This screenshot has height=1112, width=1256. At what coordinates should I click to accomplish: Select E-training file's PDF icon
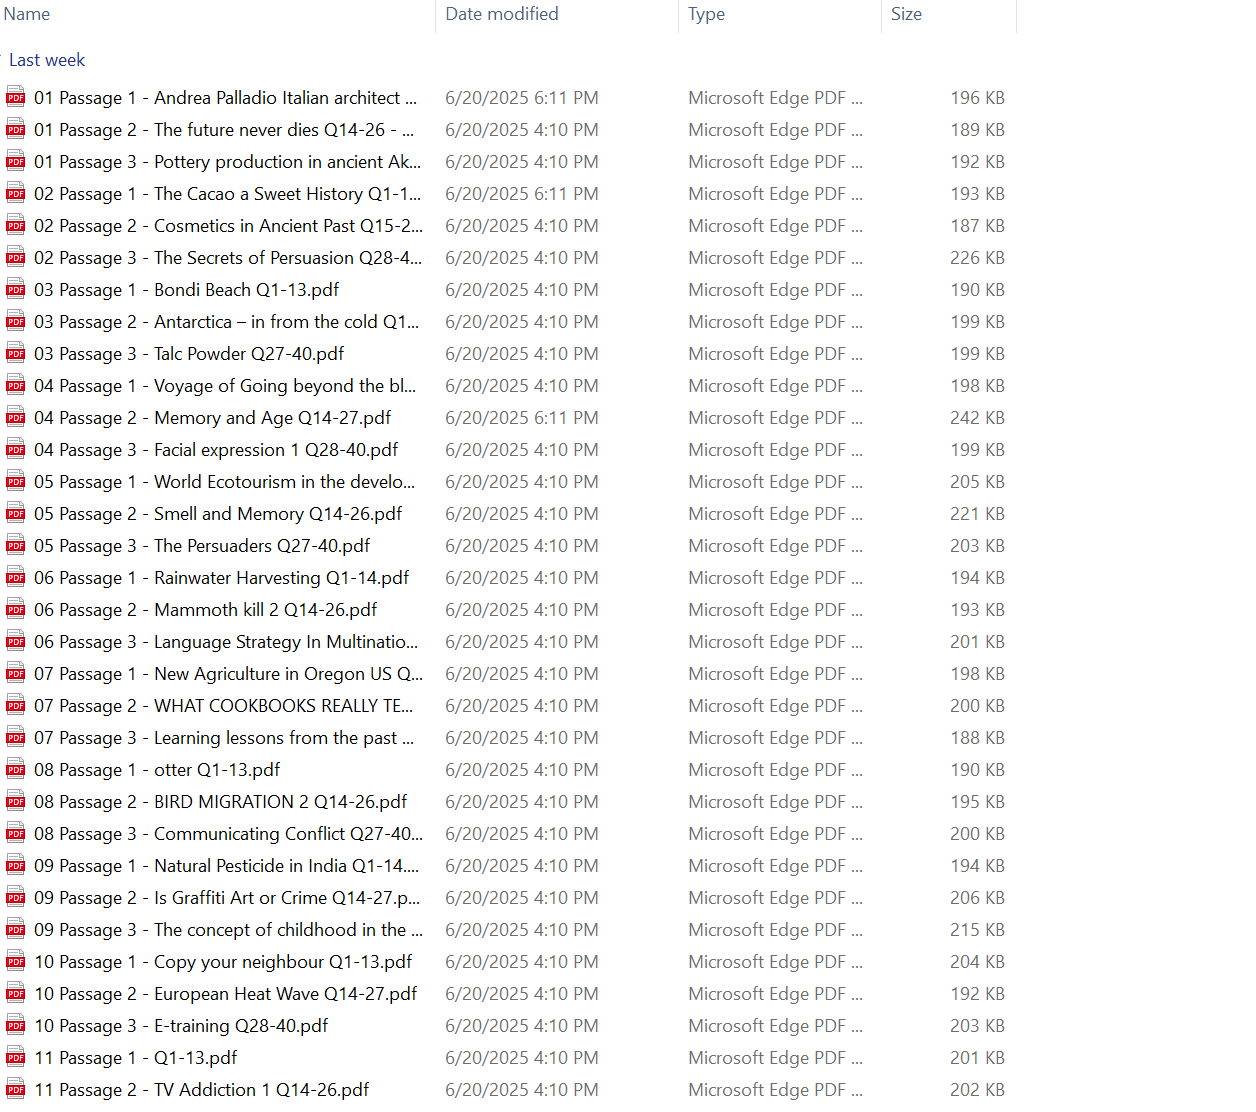coord(16,1025)
